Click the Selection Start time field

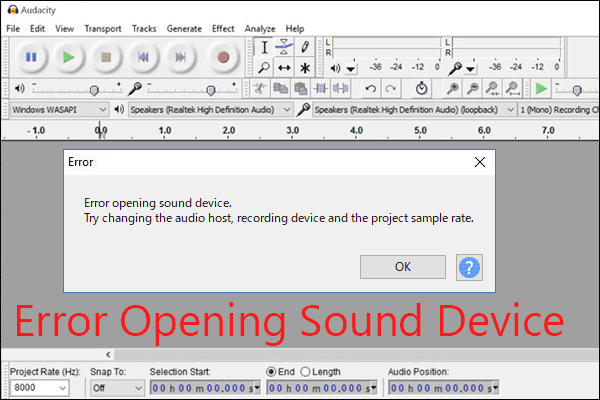[205, 388]
